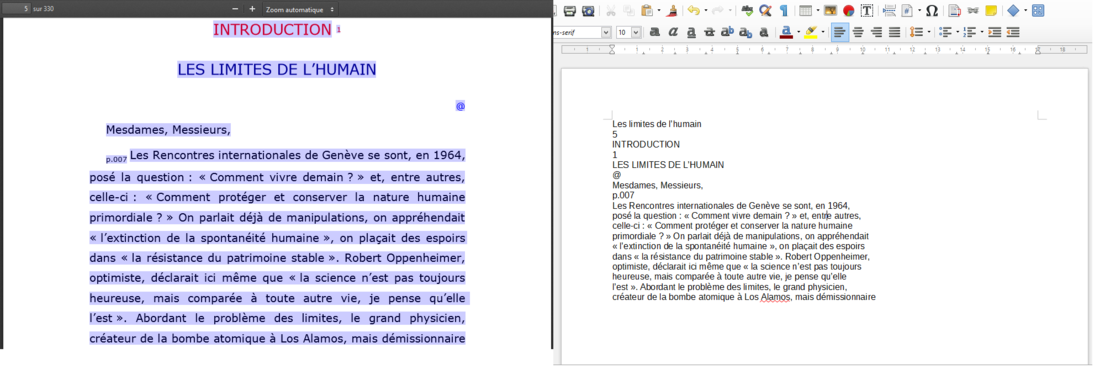Insert an image with the picture icon
This screenshot has width=1100, height=369.
coord(831,11)
